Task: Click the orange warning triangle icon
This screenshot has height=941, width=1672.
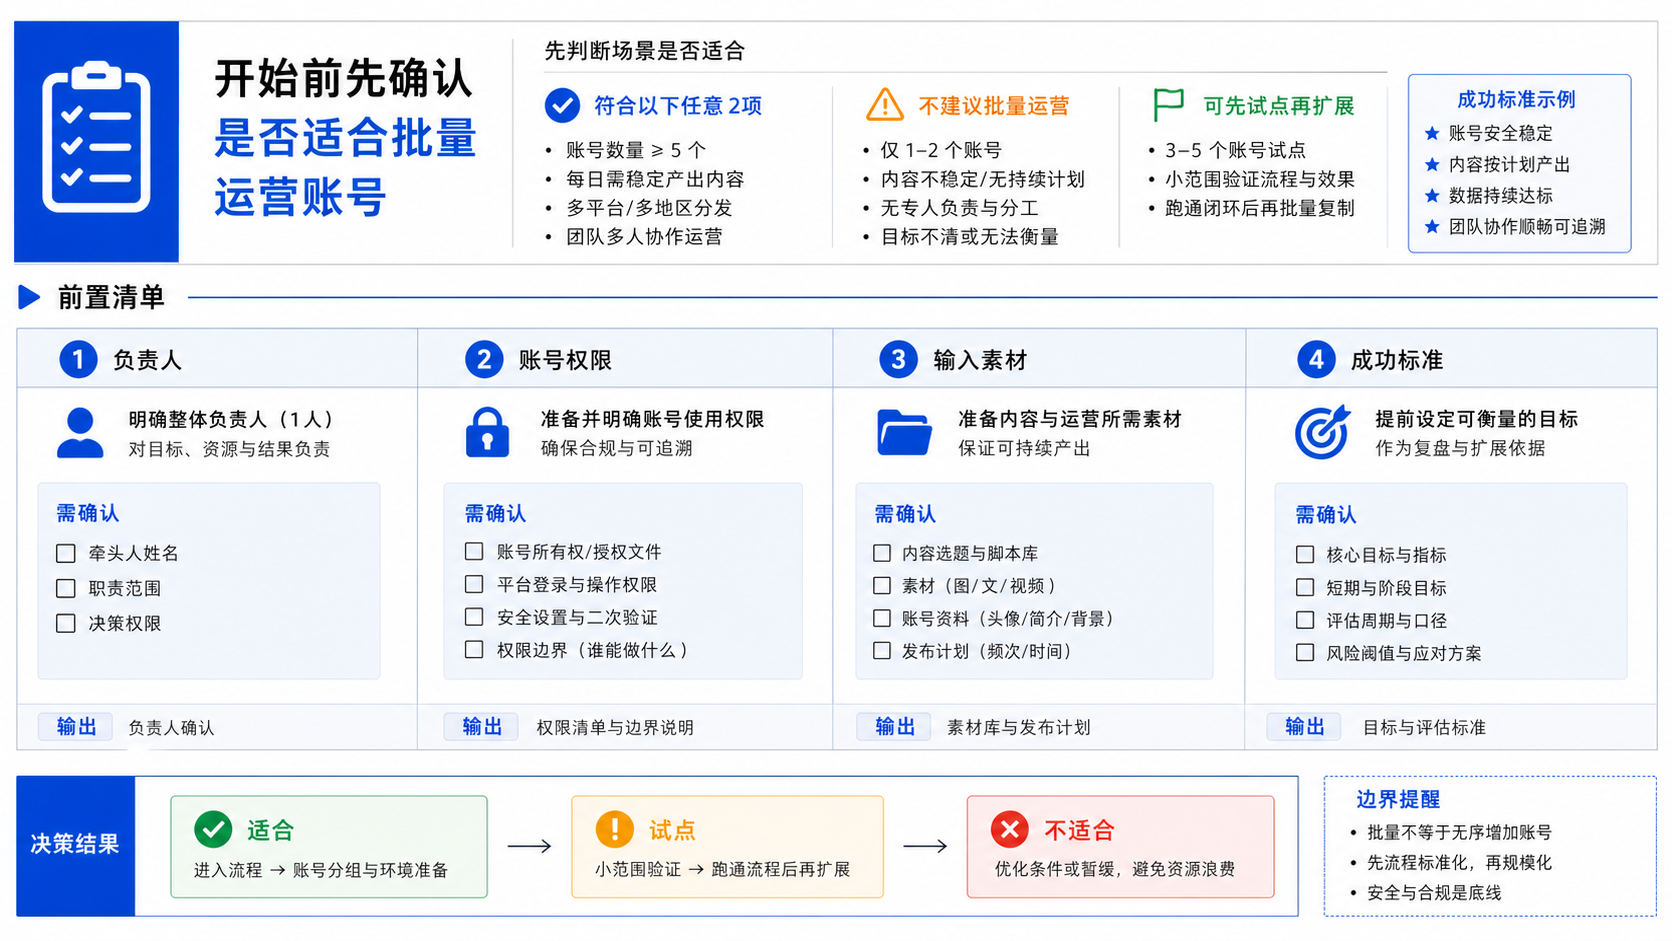Action: (884, 105)
